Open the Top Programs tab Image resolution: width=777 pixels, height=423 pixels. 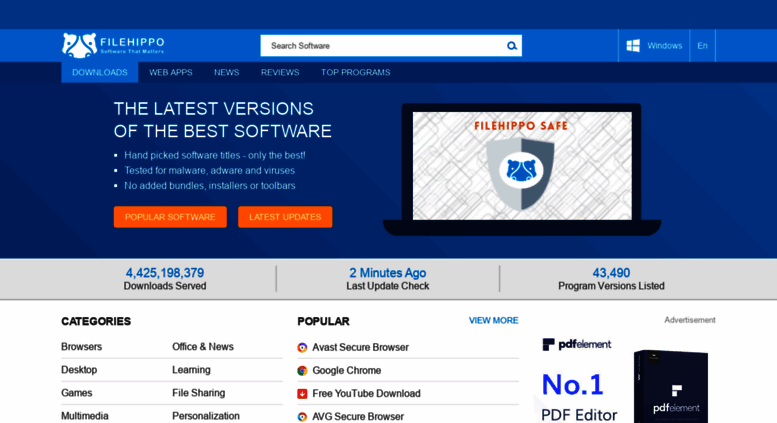[355, 72]
